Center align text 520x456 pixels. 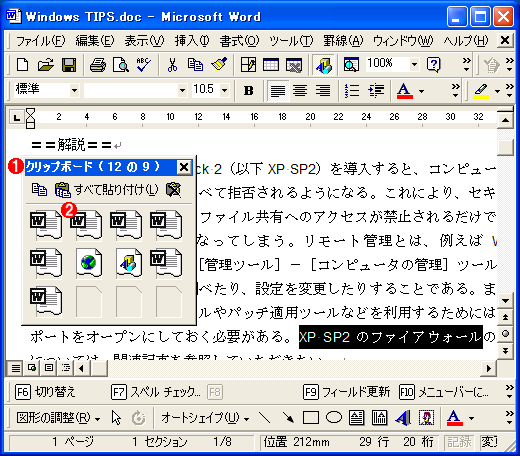300,90
